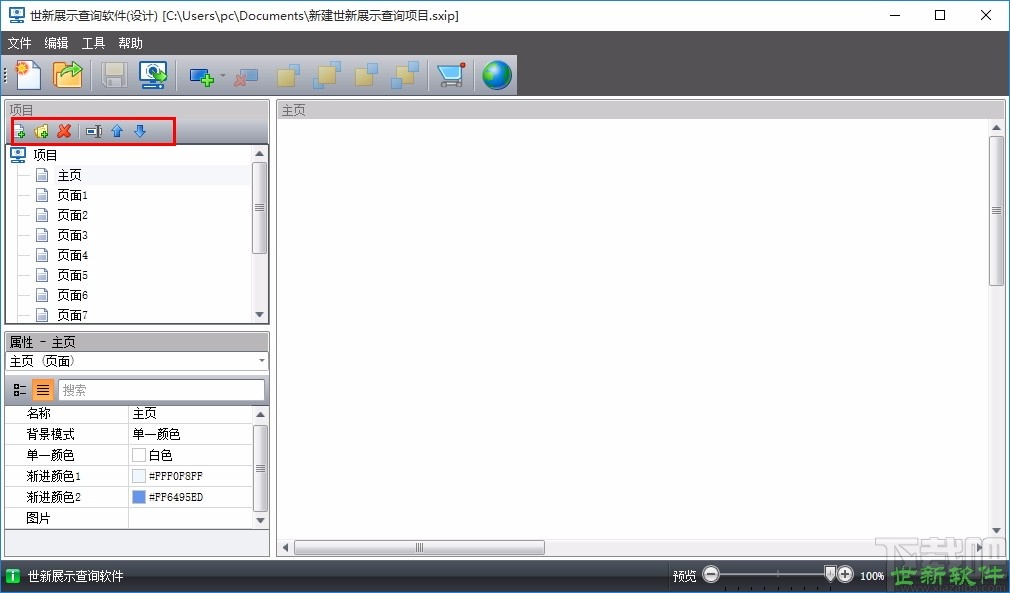
Task: Select 页面5 in the project tree
Action: click(72, 275)
